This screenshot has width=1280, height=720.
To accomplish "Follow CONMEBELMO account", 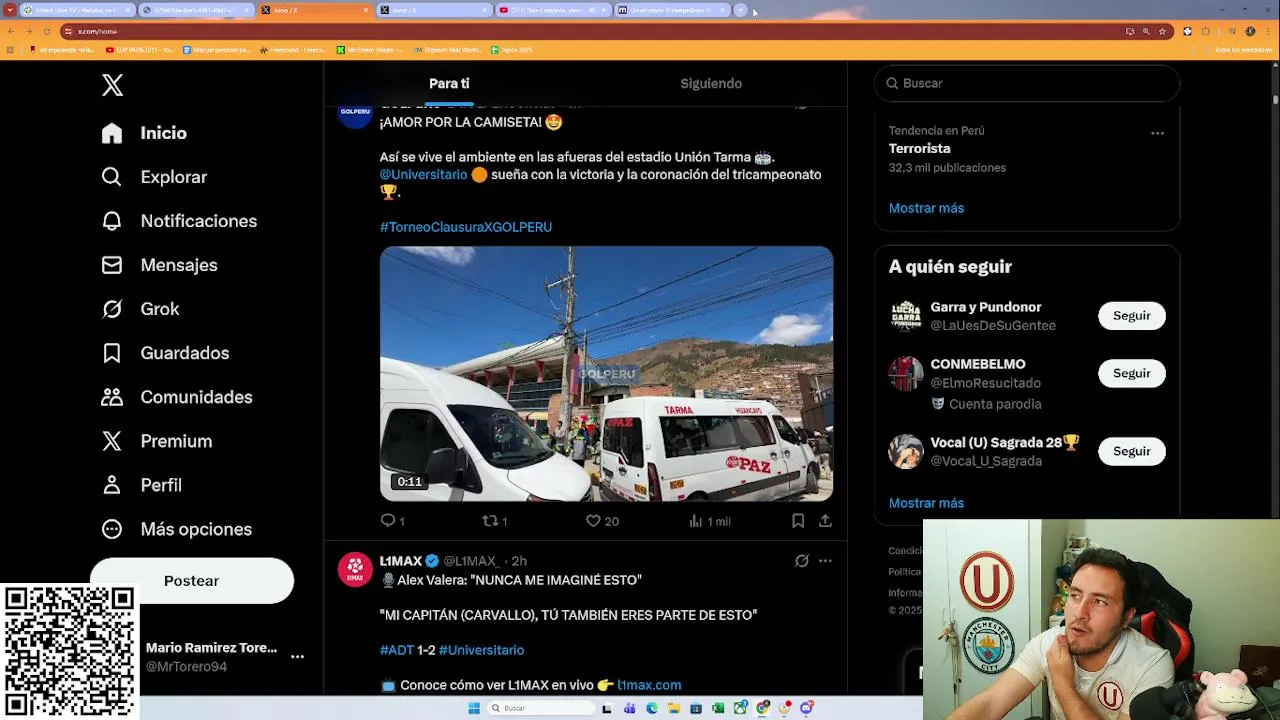I will (x=1132, y=374).
